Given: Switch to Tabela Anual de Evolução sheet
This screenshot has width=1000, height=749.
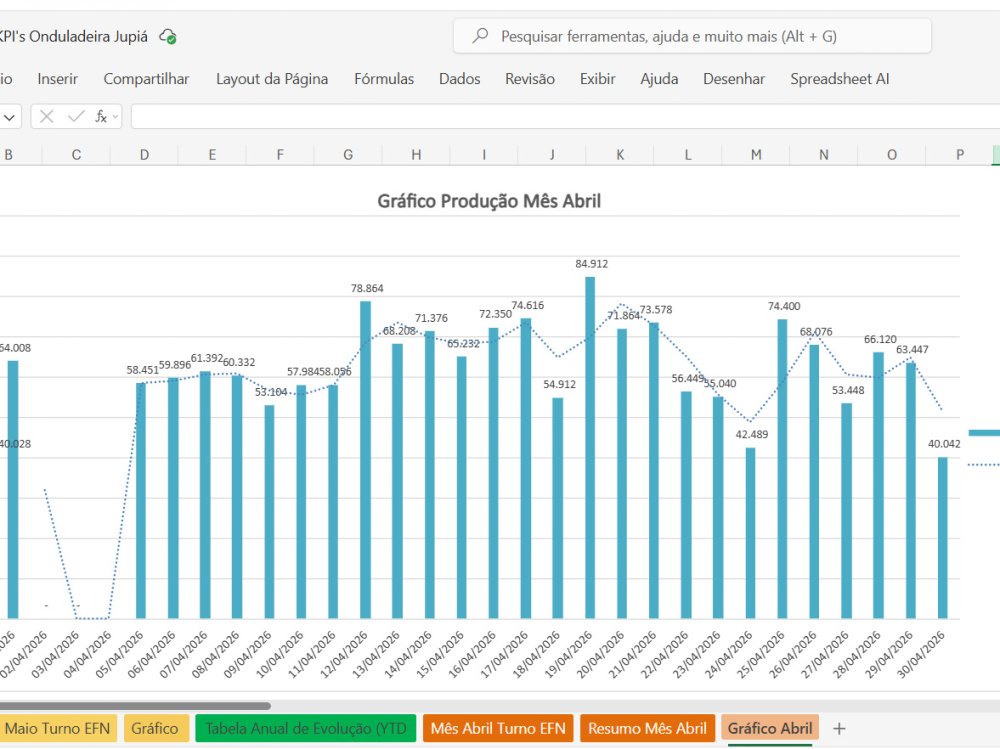Looking at the screenshot, I should (x=305, y=729).
